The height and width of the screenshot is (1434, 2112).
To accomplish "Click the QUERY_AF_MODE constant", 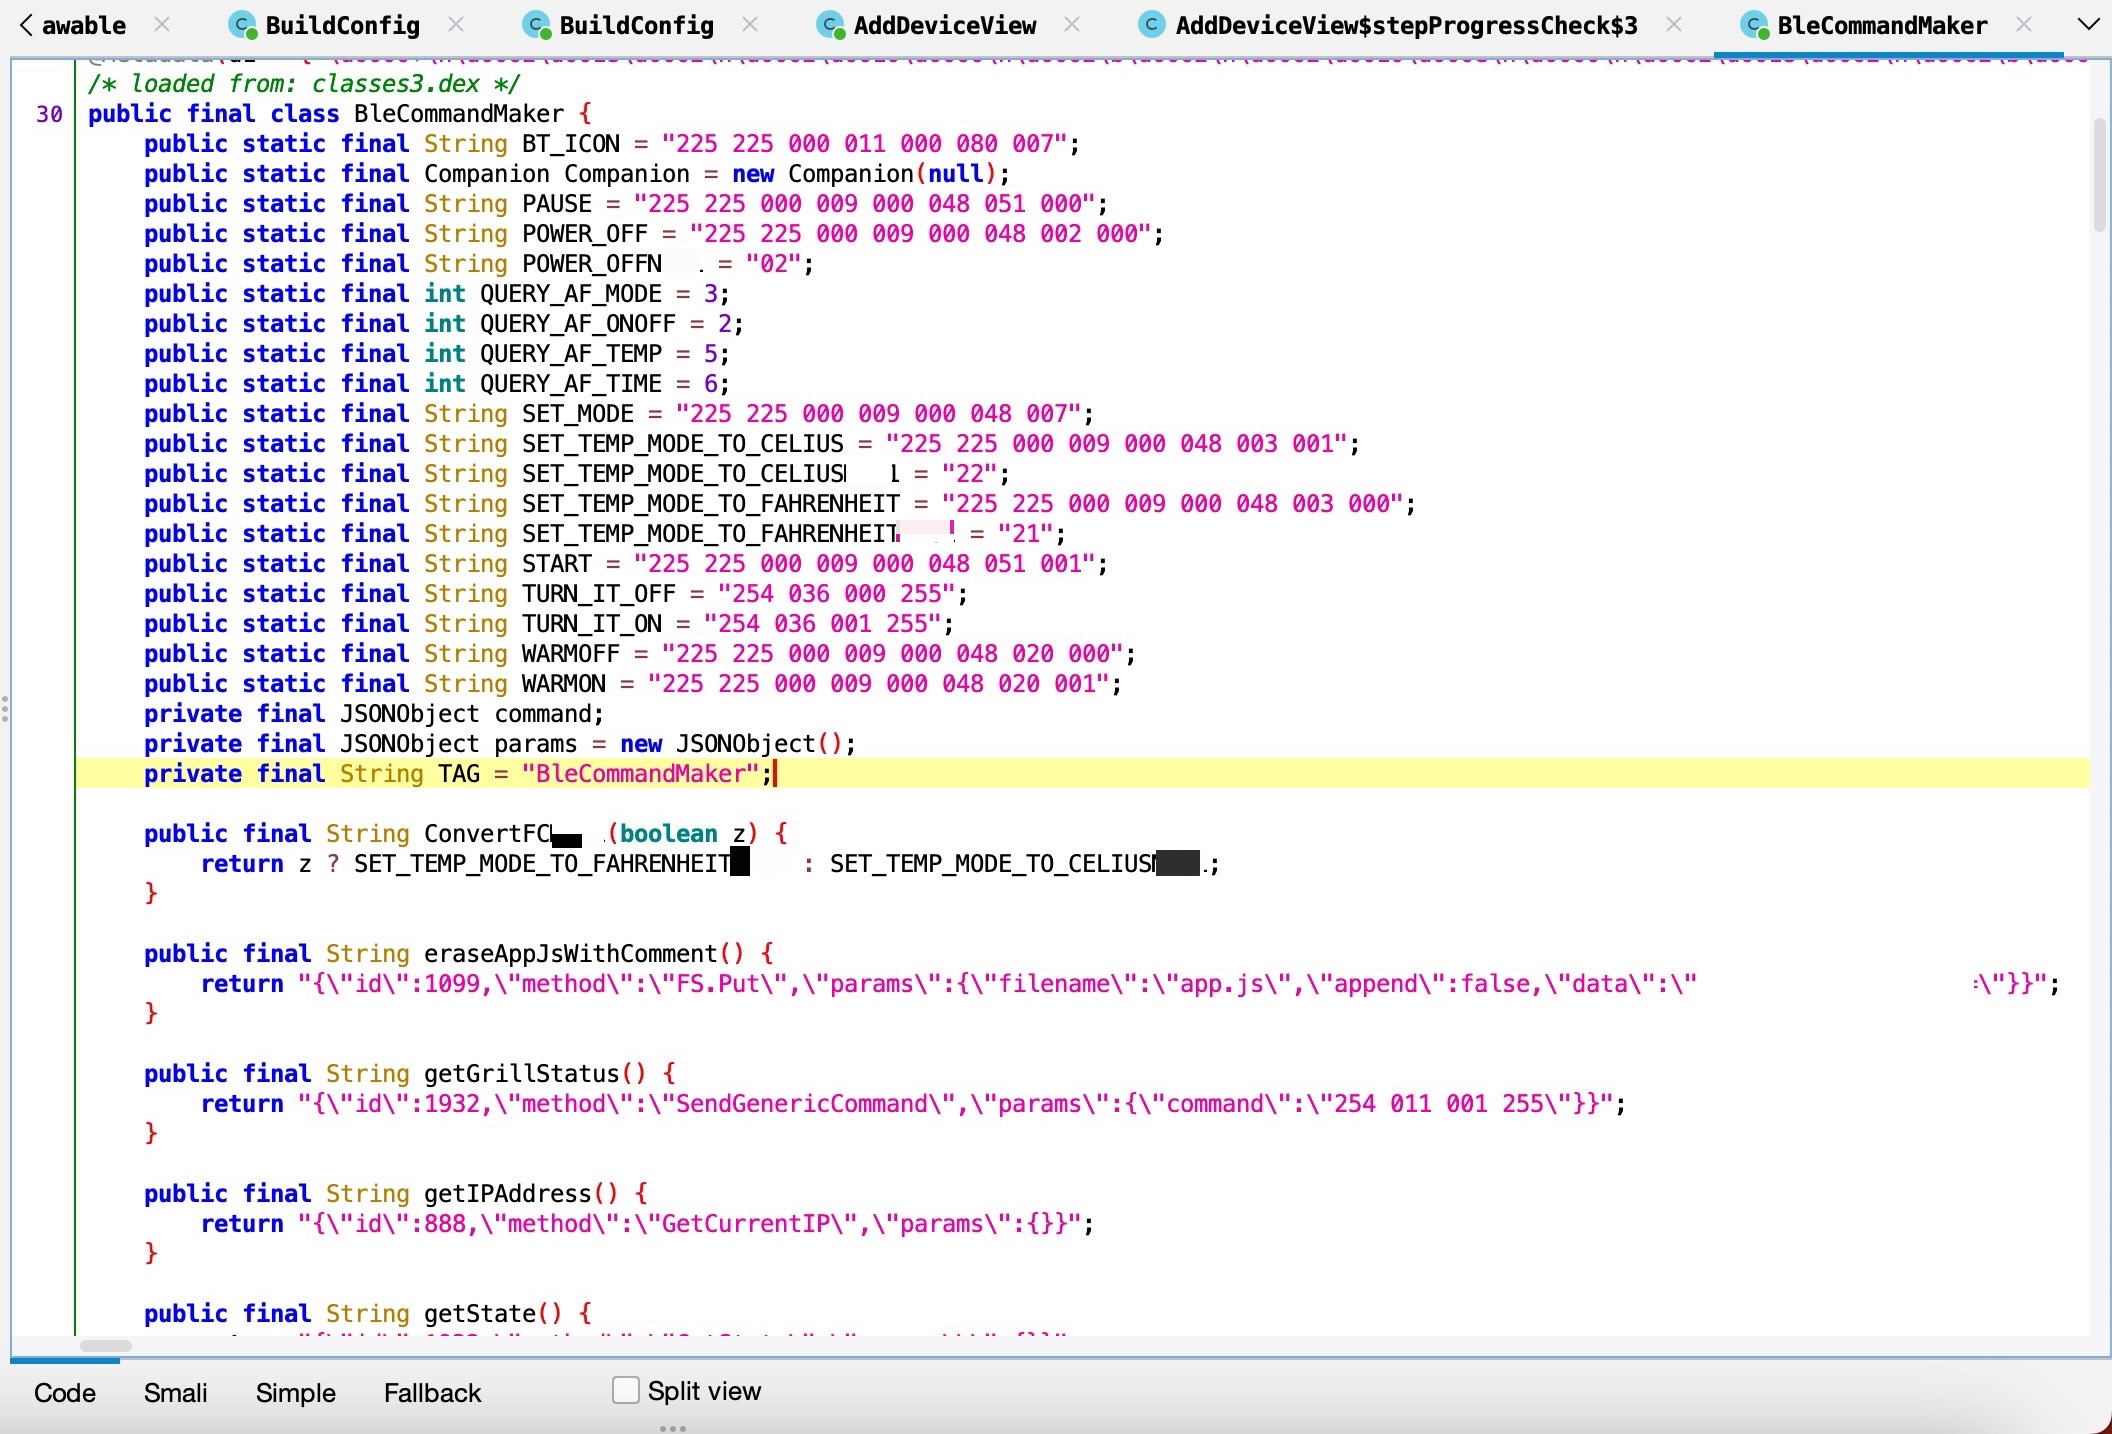I will [x=571, y=294].
